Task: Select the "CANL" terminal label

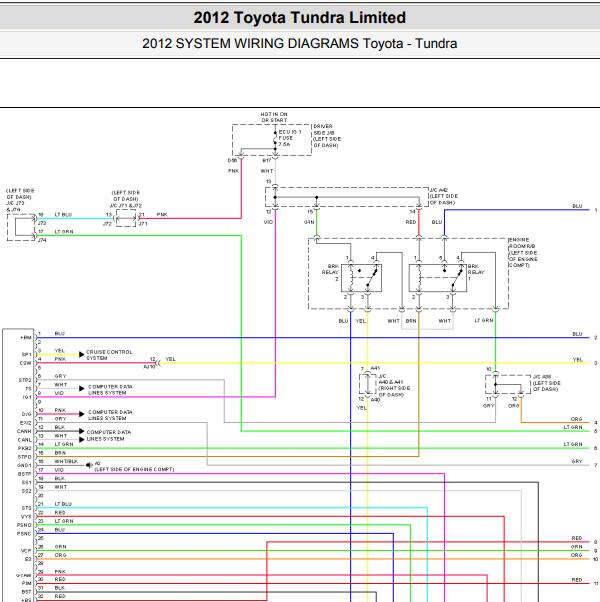Action: tap(25, 440)
